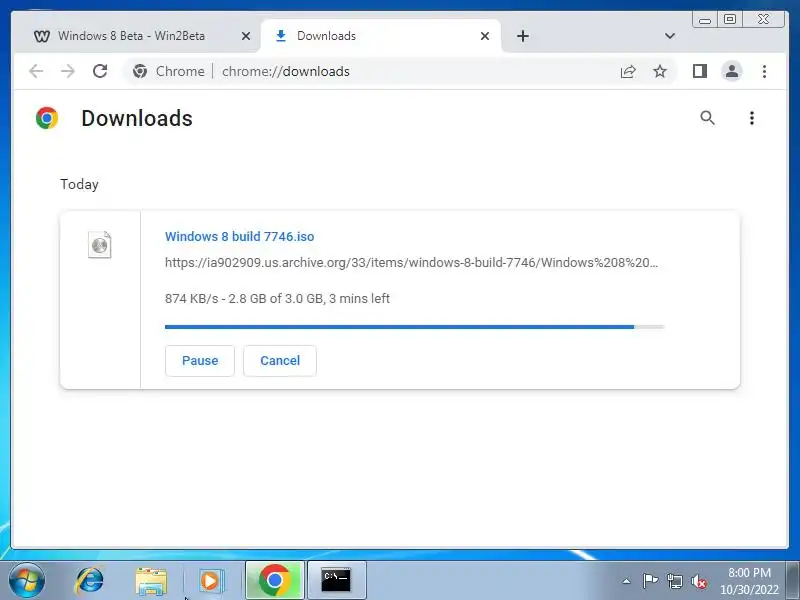Reload the Downloads page
800x600 pixels.
tap(100, 71)
